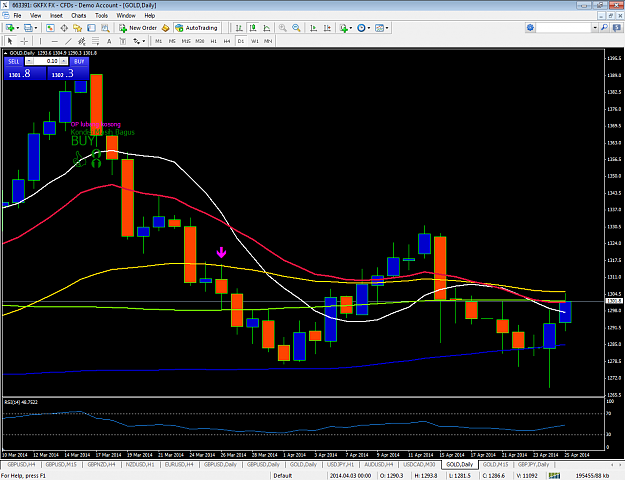Click the Profiles icon
Screen dimensions: 625x480
tap(28, 28)
